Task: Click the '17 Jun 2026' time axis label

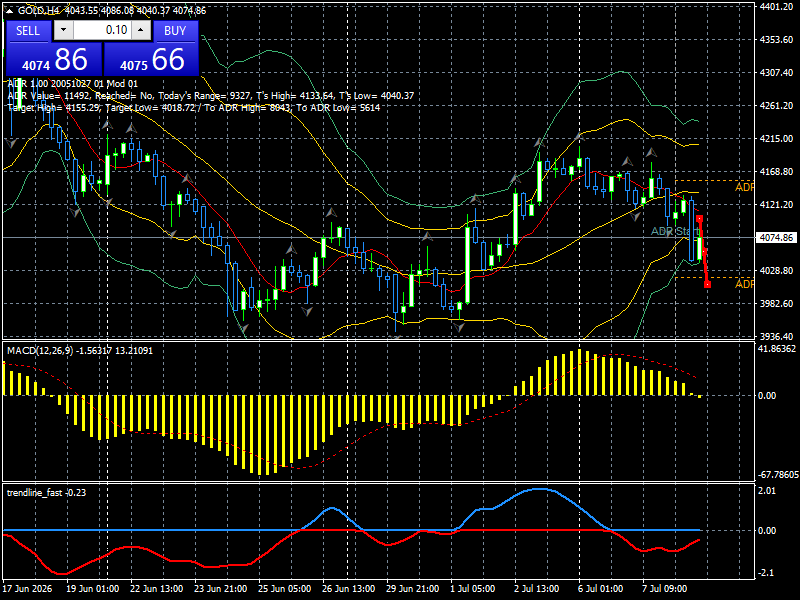Action: tap(28, 589)
